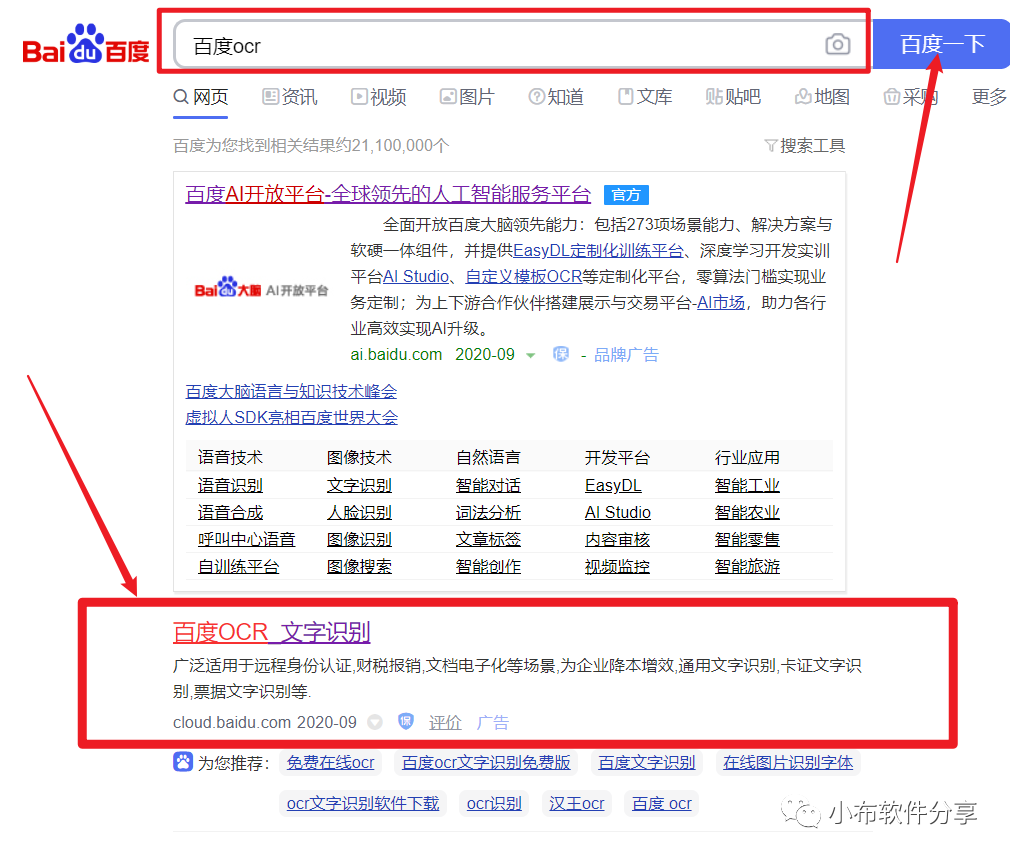Open the 自训练平台 link

[238, 566]
